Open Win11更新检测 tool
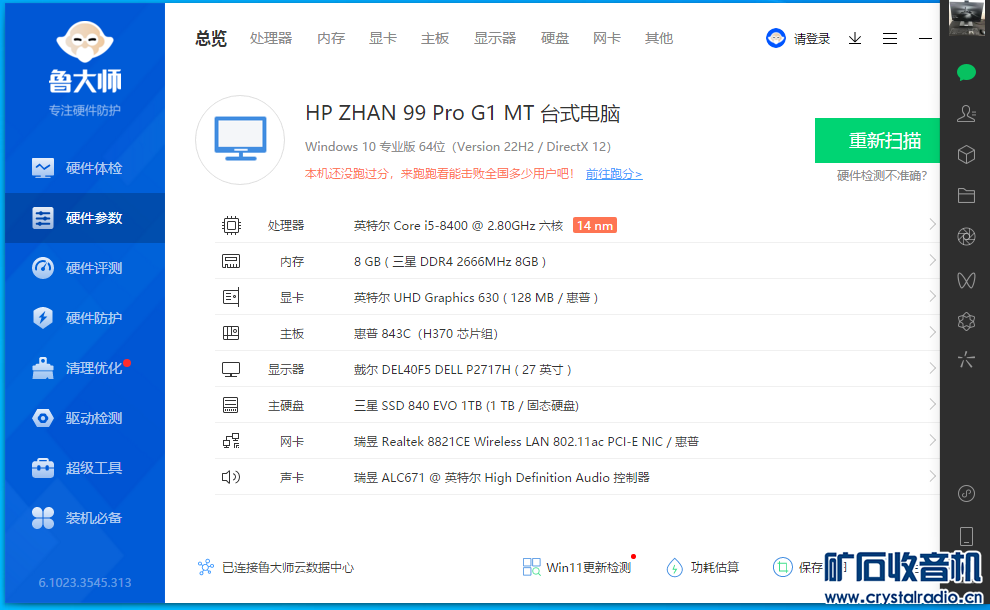990x610 pixels. click(x=577, y=567)
